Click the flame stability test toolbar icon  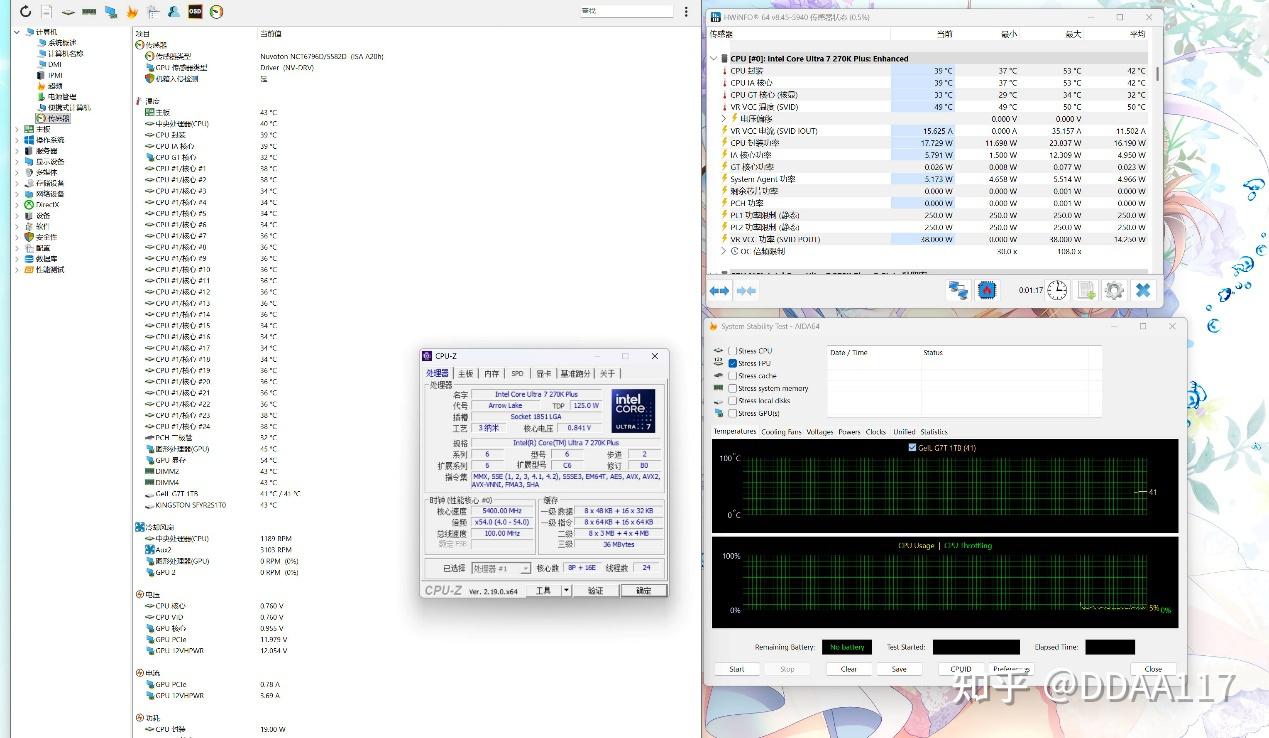click(132, 12)
